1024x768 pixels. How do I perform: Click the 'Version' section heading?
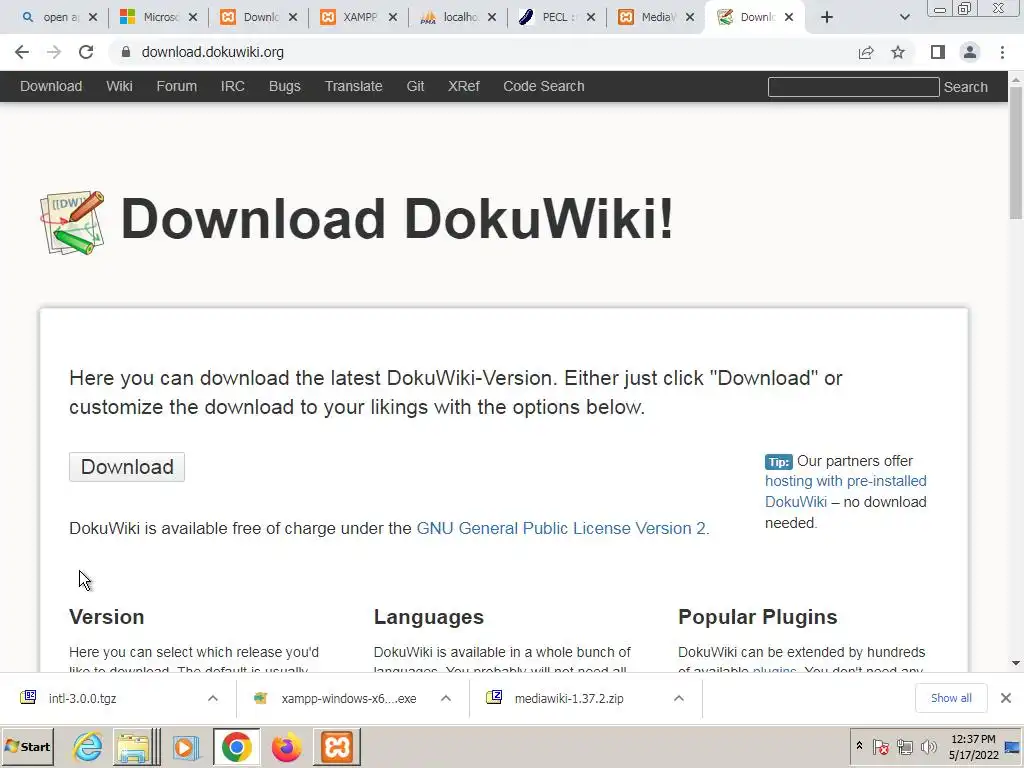[x=106, y=617]
